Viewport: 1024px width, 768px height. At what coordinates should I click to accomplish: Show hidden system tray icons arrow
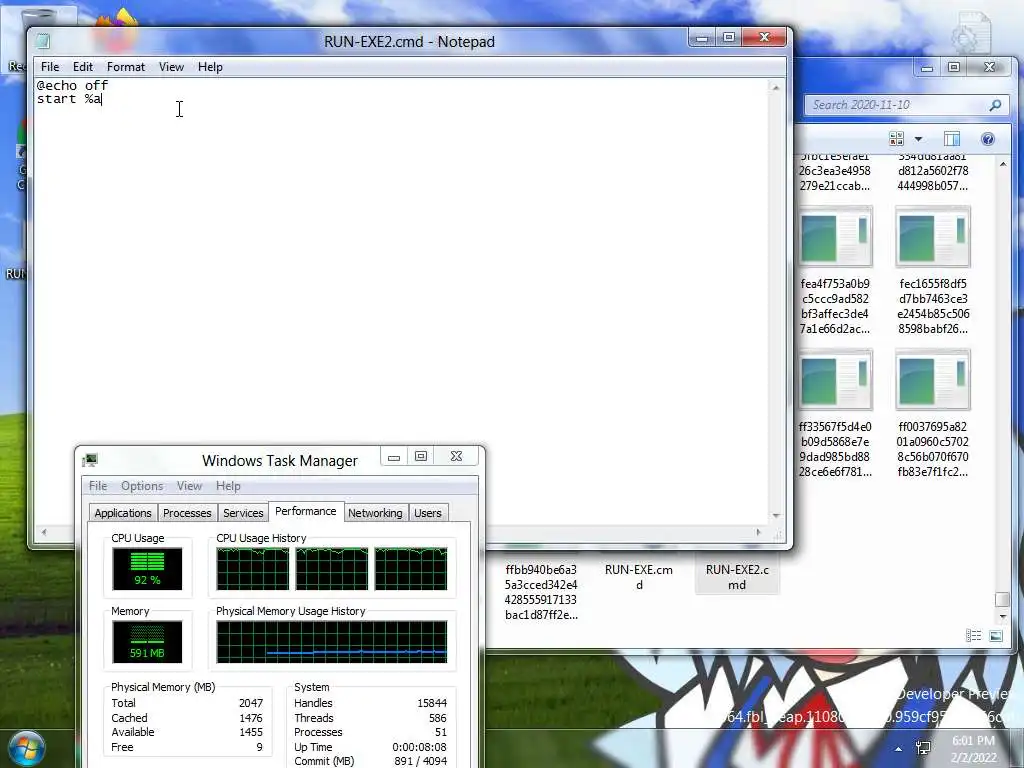tap(899, 750)
